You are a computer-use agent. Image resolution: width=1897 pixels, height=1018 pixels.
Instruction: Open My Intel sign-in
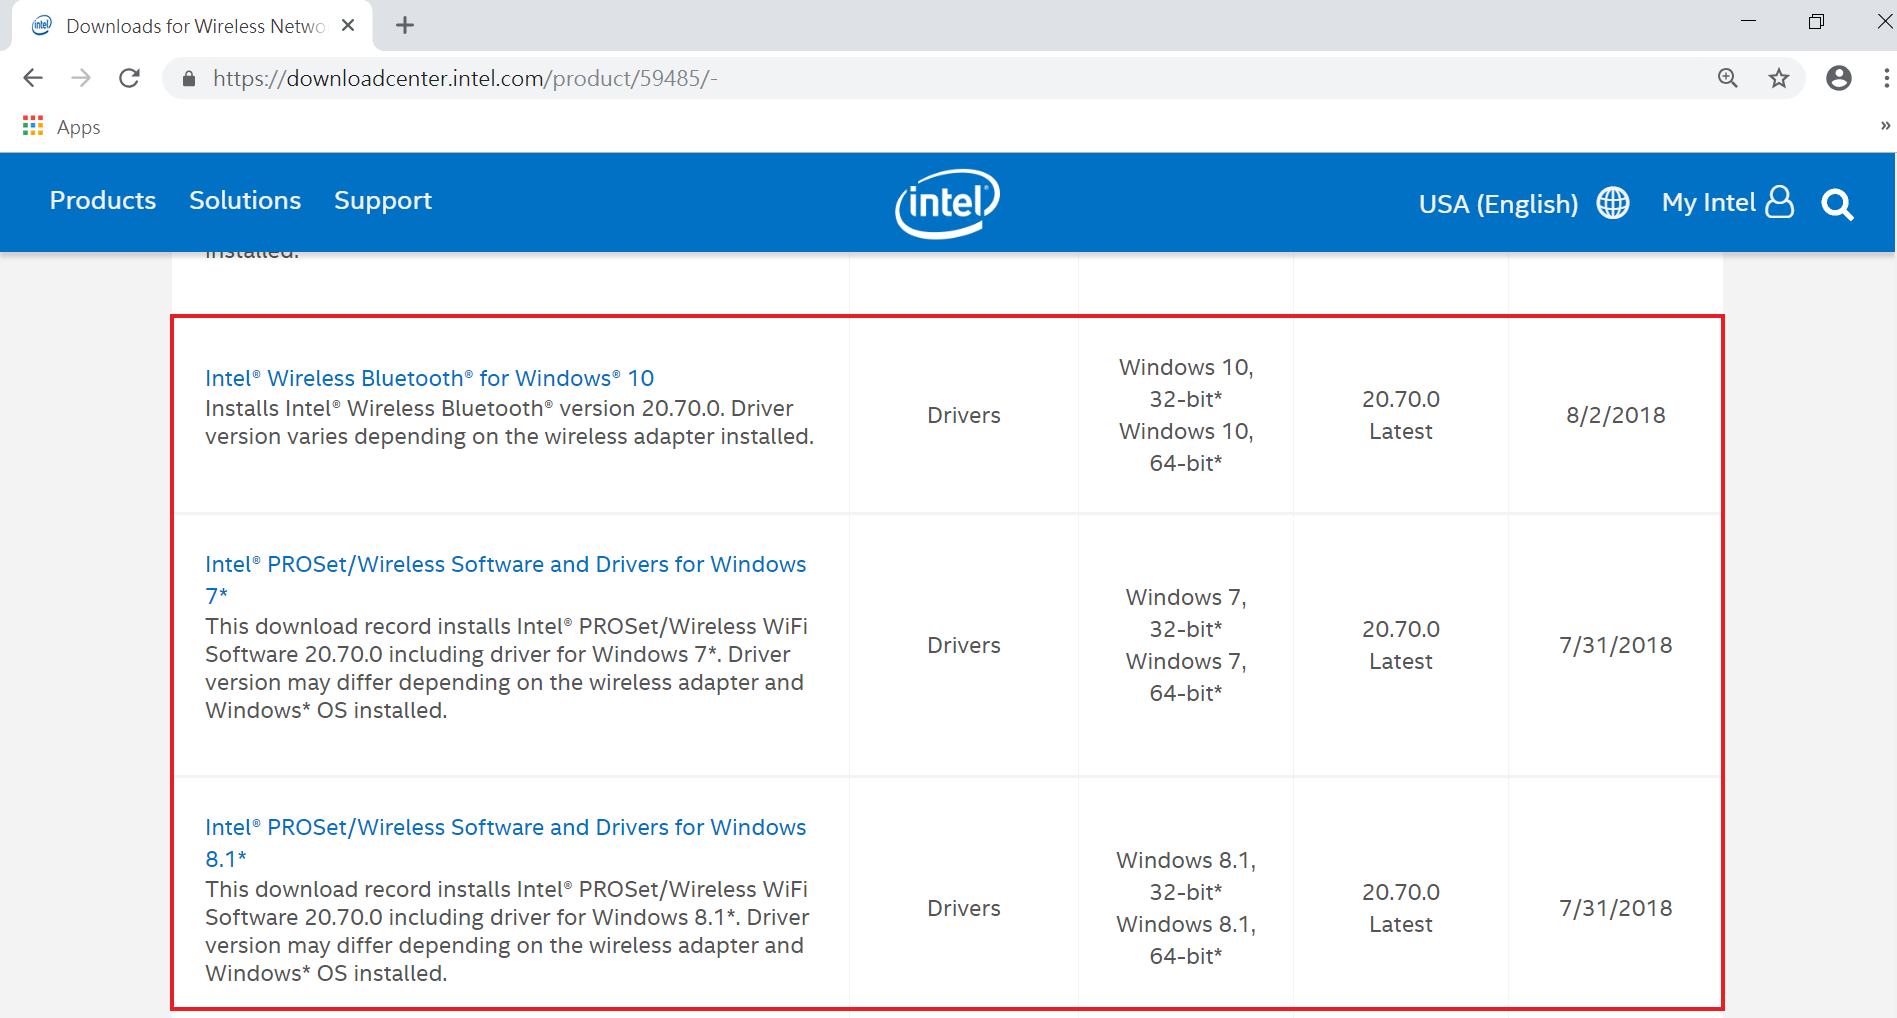tap(1708, 203)
